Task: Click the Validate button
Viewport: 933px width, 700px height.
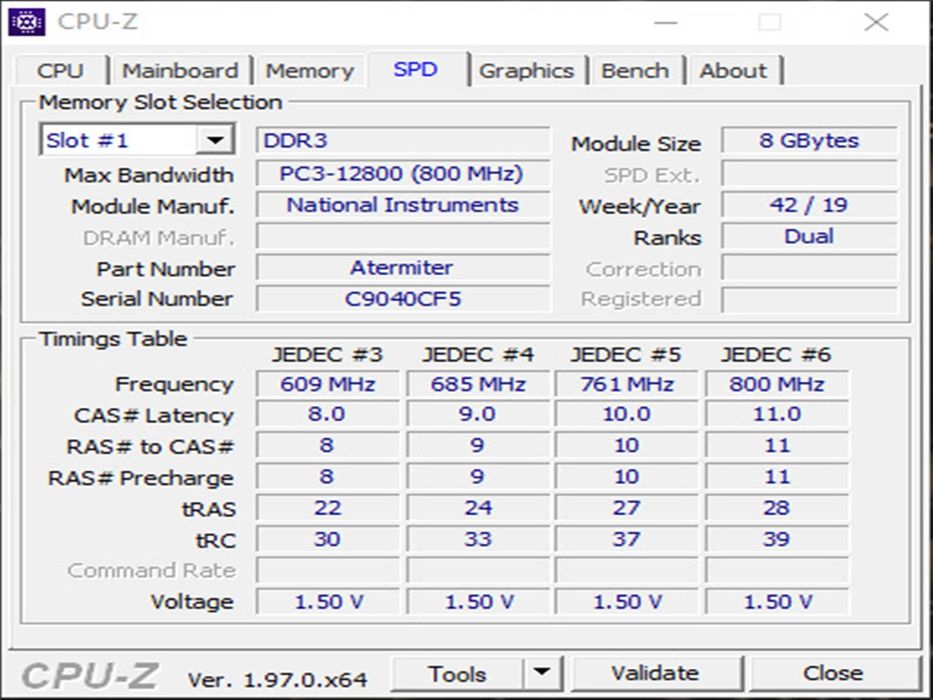Action: click(x=656, y=673)
